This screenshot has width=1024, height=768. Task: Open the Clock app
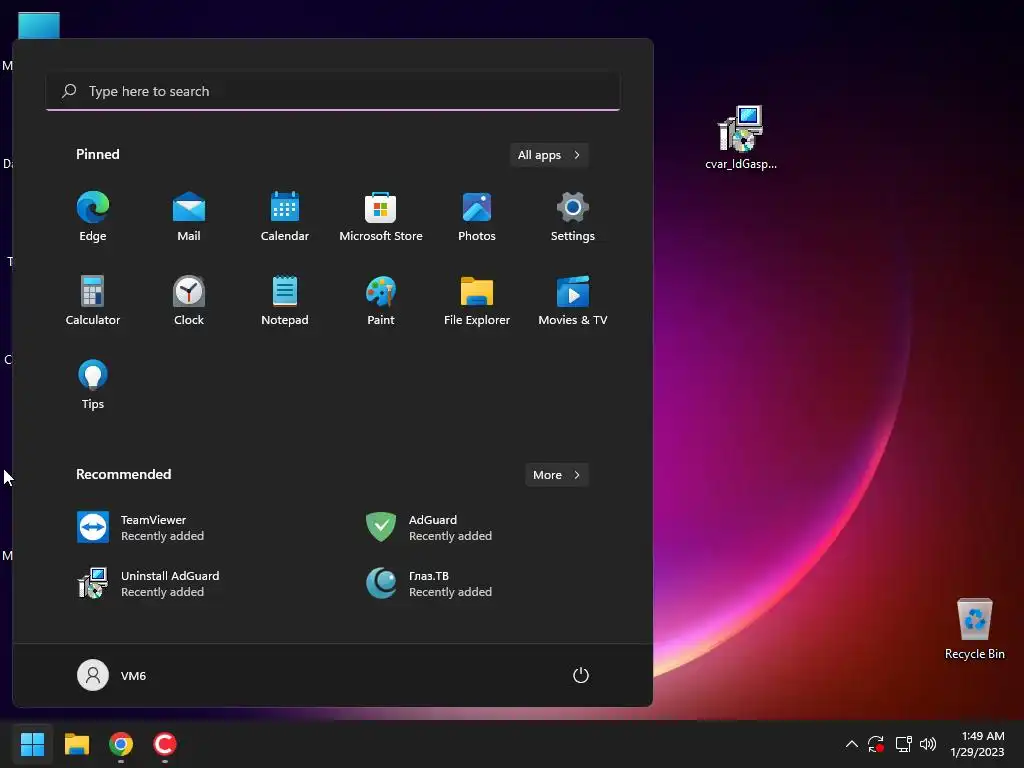[189, 300]
